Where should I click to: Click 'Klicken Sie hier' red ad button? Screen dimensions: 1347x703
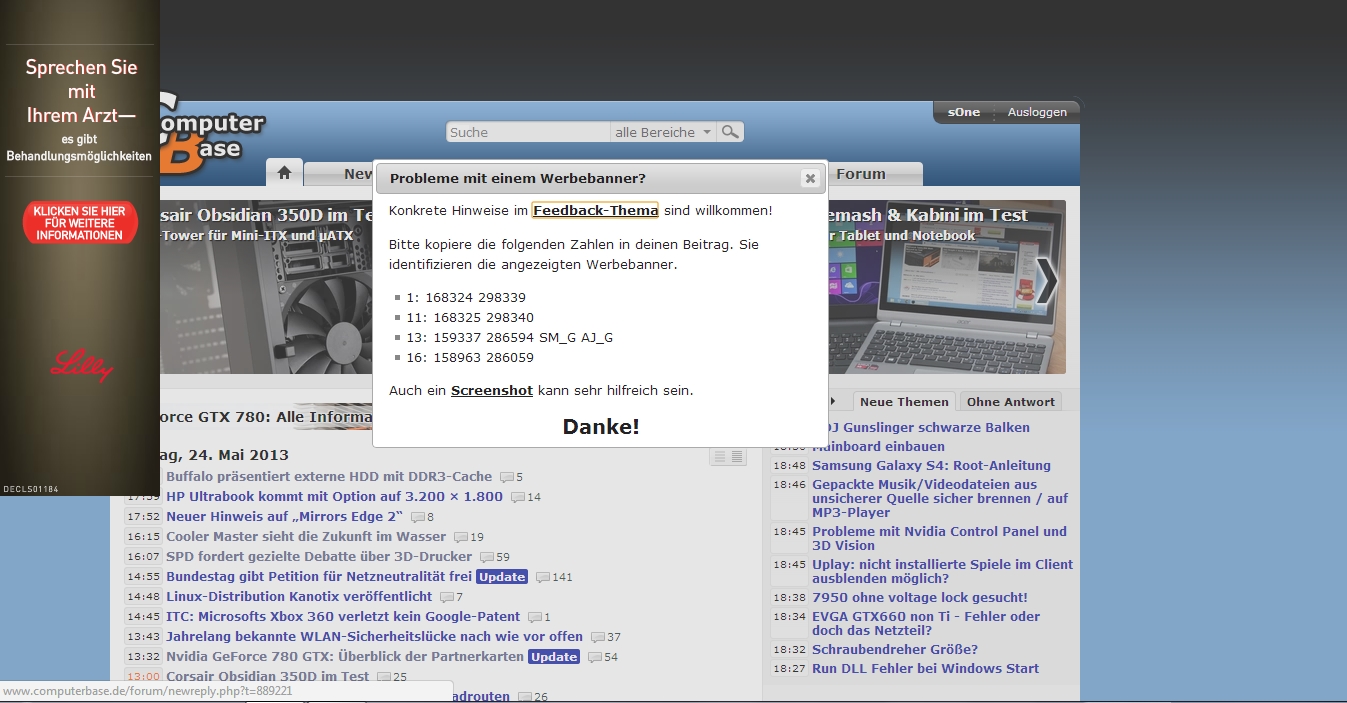[80, 222]
